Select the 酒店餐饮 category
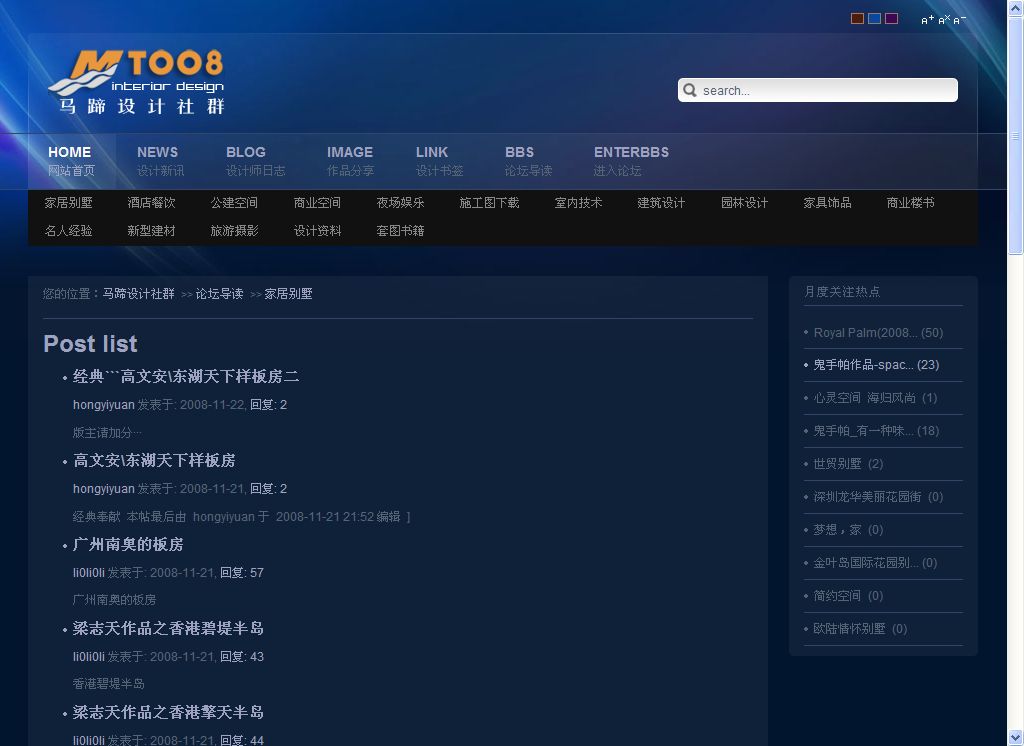Viewport: 1024px width, 746px height. (152, 203)
